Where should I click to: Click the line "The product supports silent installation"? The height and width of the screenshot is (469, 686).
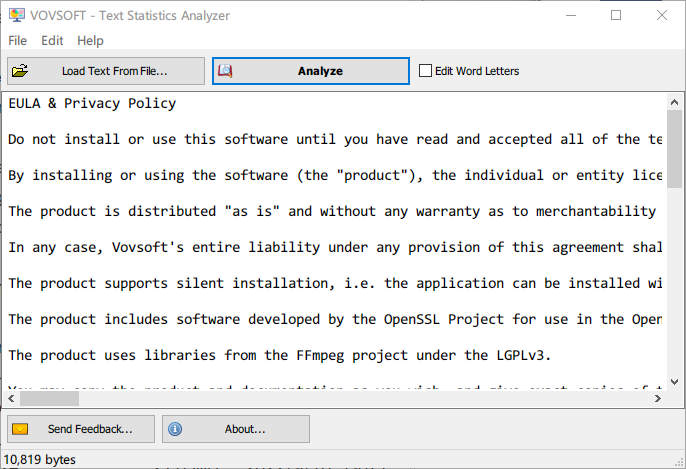click(x=335, y=283)
